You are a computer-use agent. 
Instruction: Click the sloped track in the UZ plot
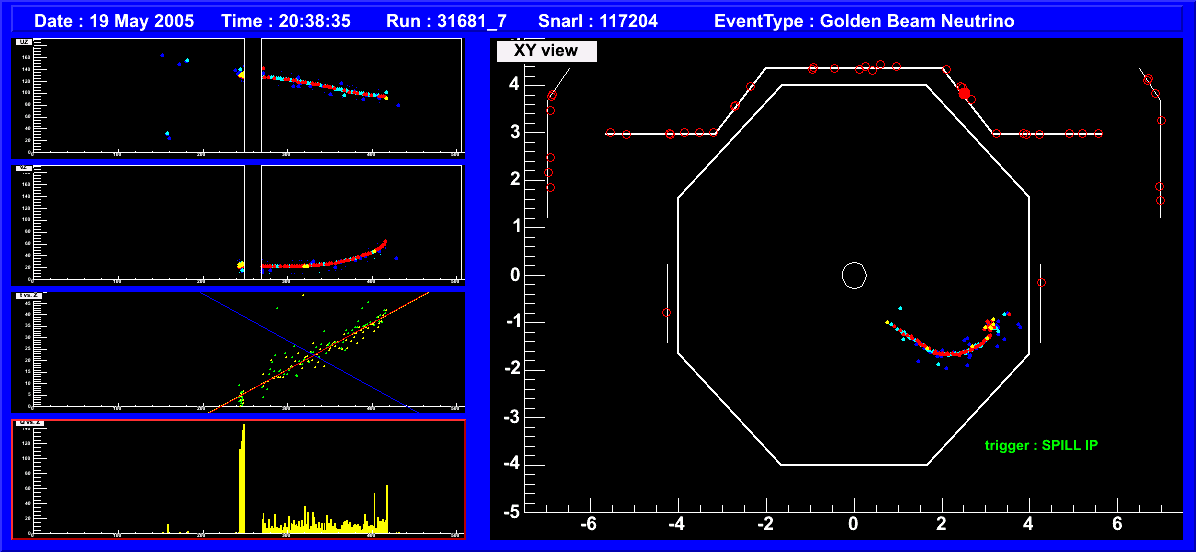click(330, 87)
